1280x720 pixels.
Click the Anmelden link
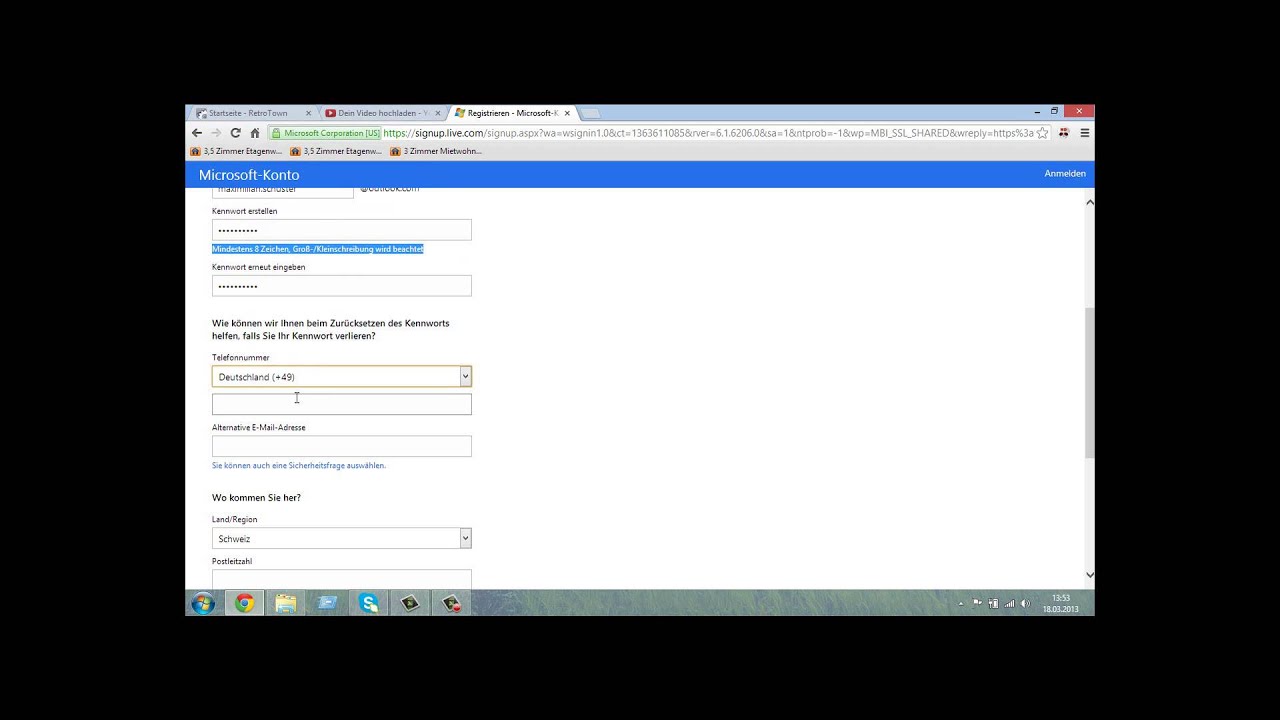click(1065, 174)
